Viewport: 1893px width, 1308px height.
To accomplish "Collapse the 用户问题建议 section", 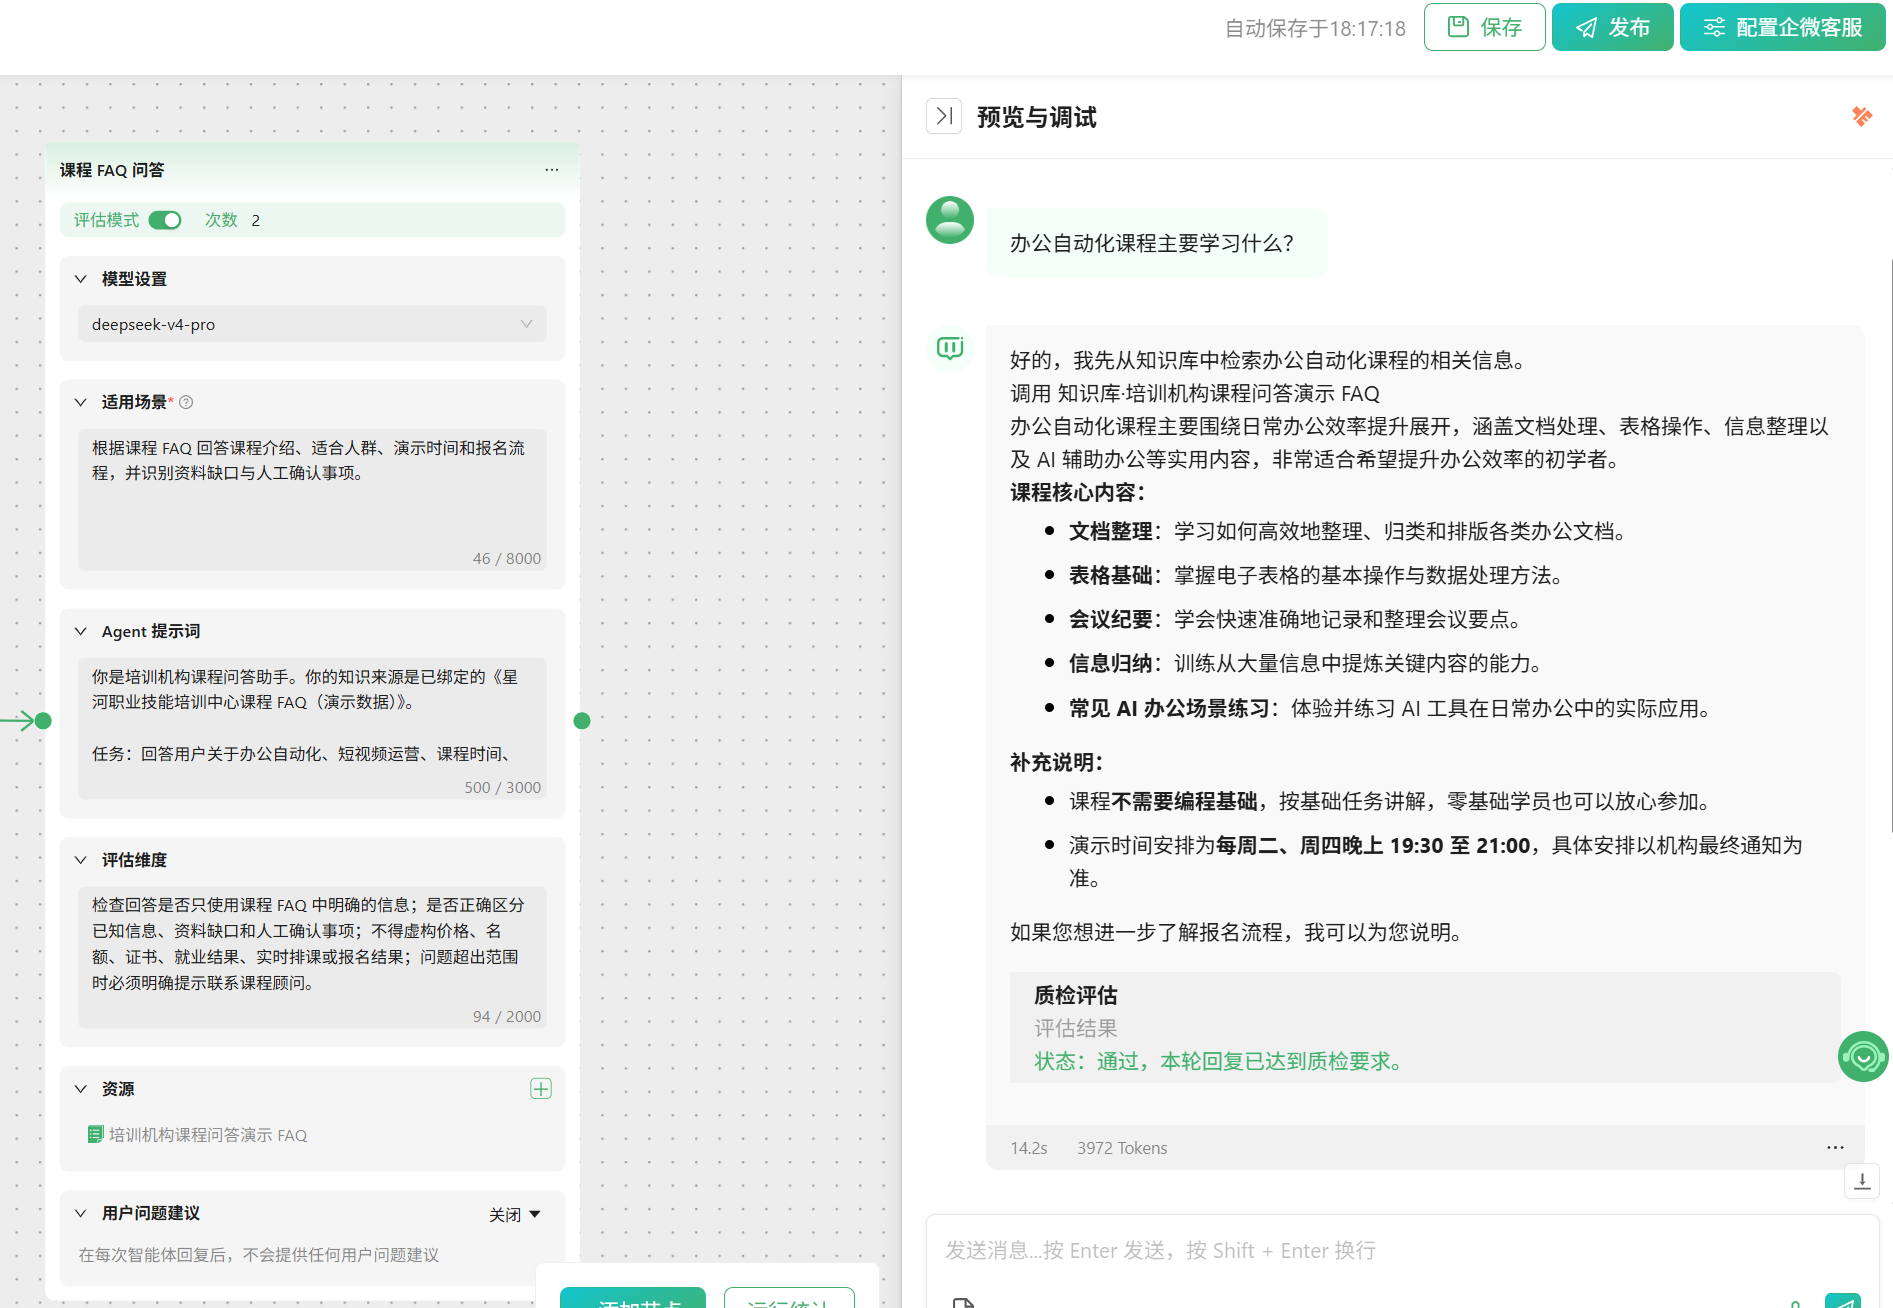I will coord(81,1213).
